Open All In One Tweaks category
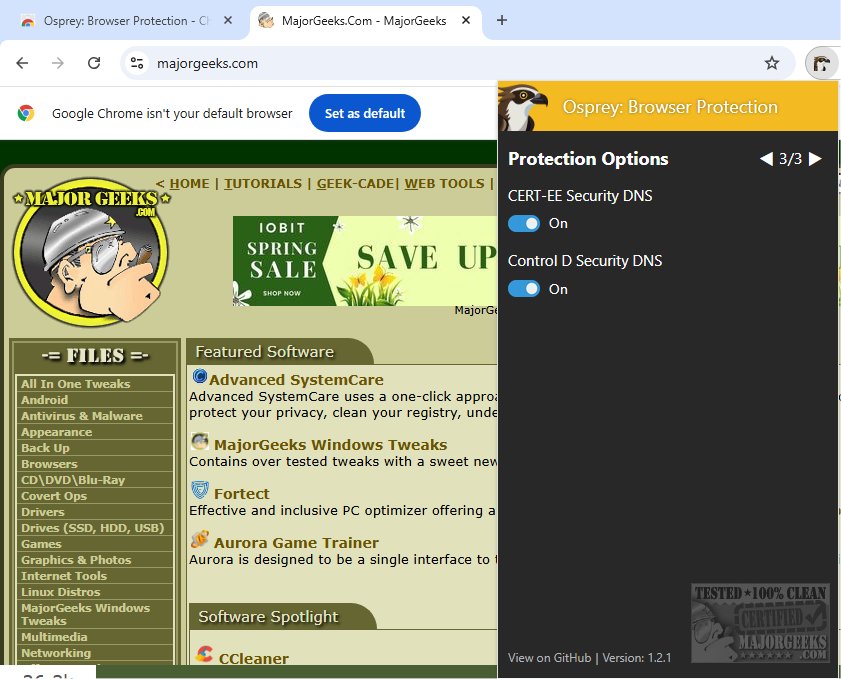The height and width of the screenshot is (679, 841). [x=76, y=384]
